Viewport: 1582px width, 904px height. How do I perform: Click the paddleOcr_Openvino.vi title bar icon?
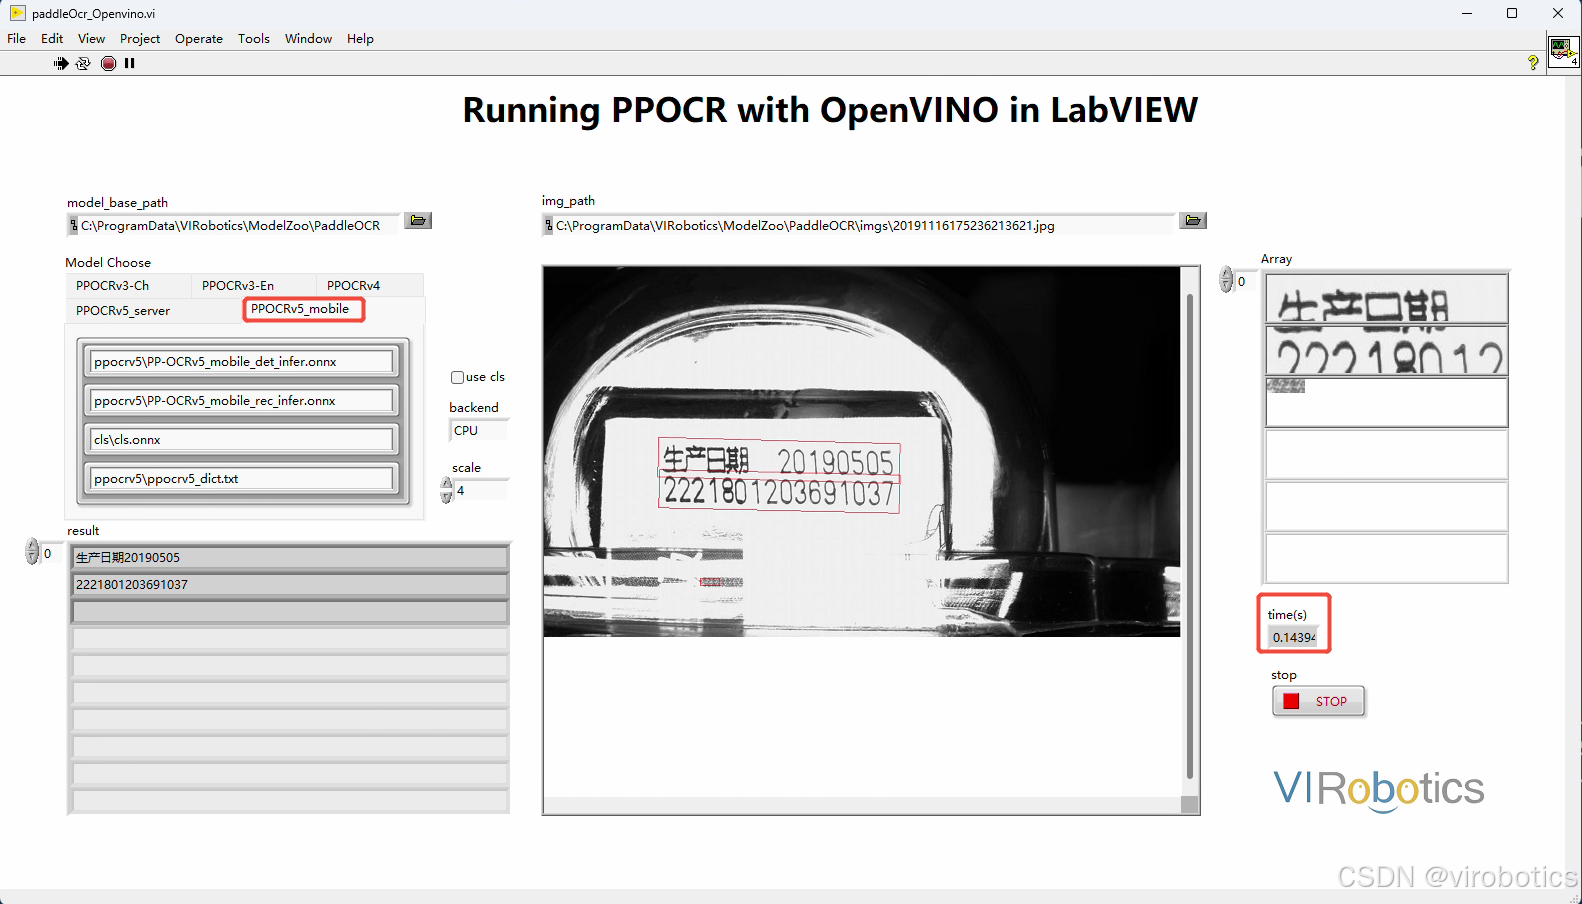click(17, 13)
